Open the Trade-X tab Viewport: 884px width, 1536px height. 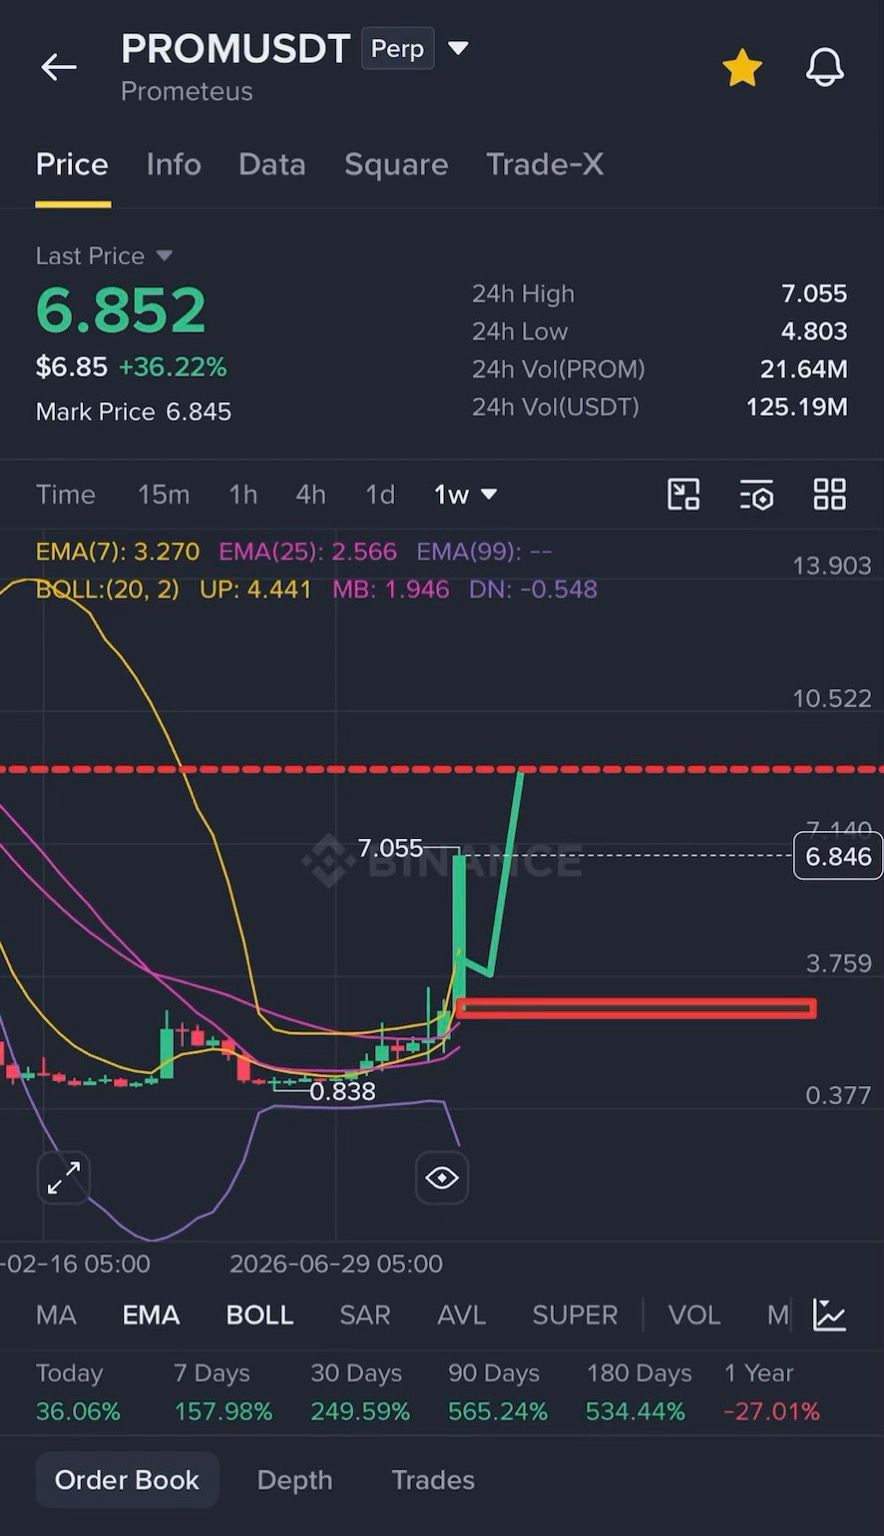tap(545, 164)
